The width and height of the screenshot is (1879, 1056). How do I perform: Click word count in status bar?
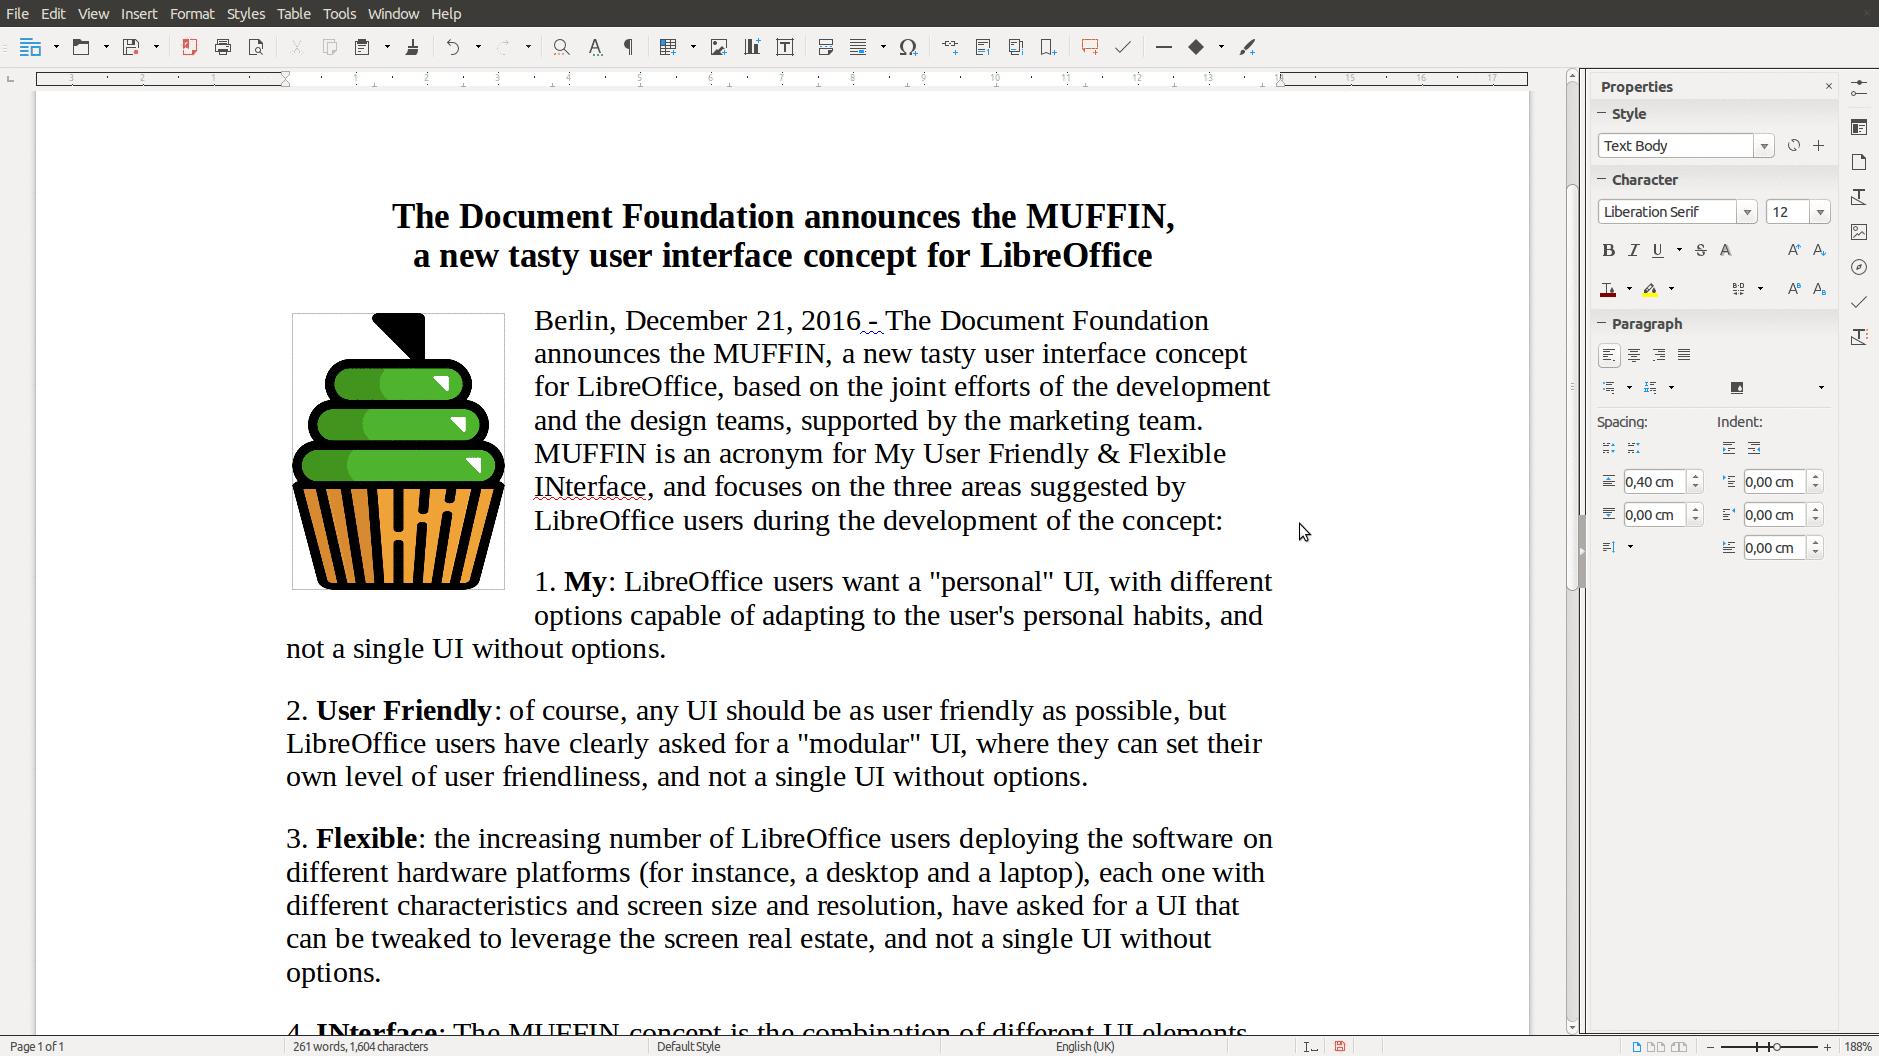[x=361, y=1046]
